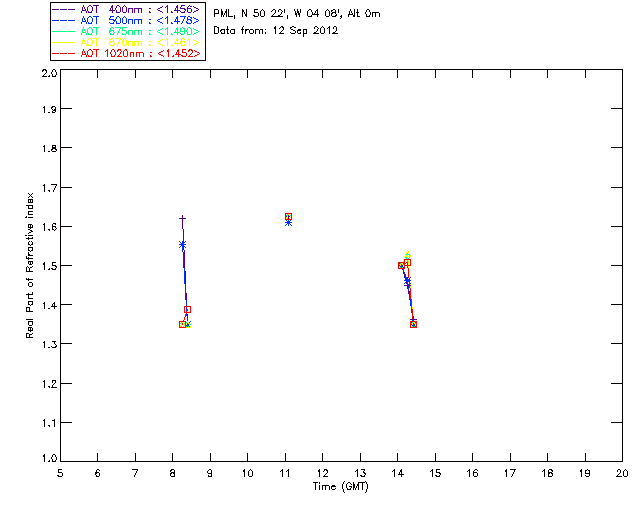Click the x-axis tick label 15
This screenshot has height=512, width=640.
click(435, 473)
